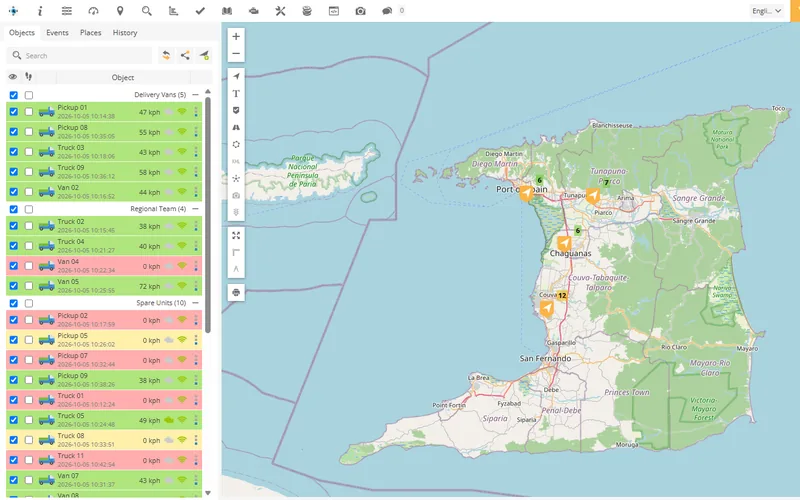This screenshot has width=800, height=500.
Task: Click the share position icon
Action: (185, 55)
